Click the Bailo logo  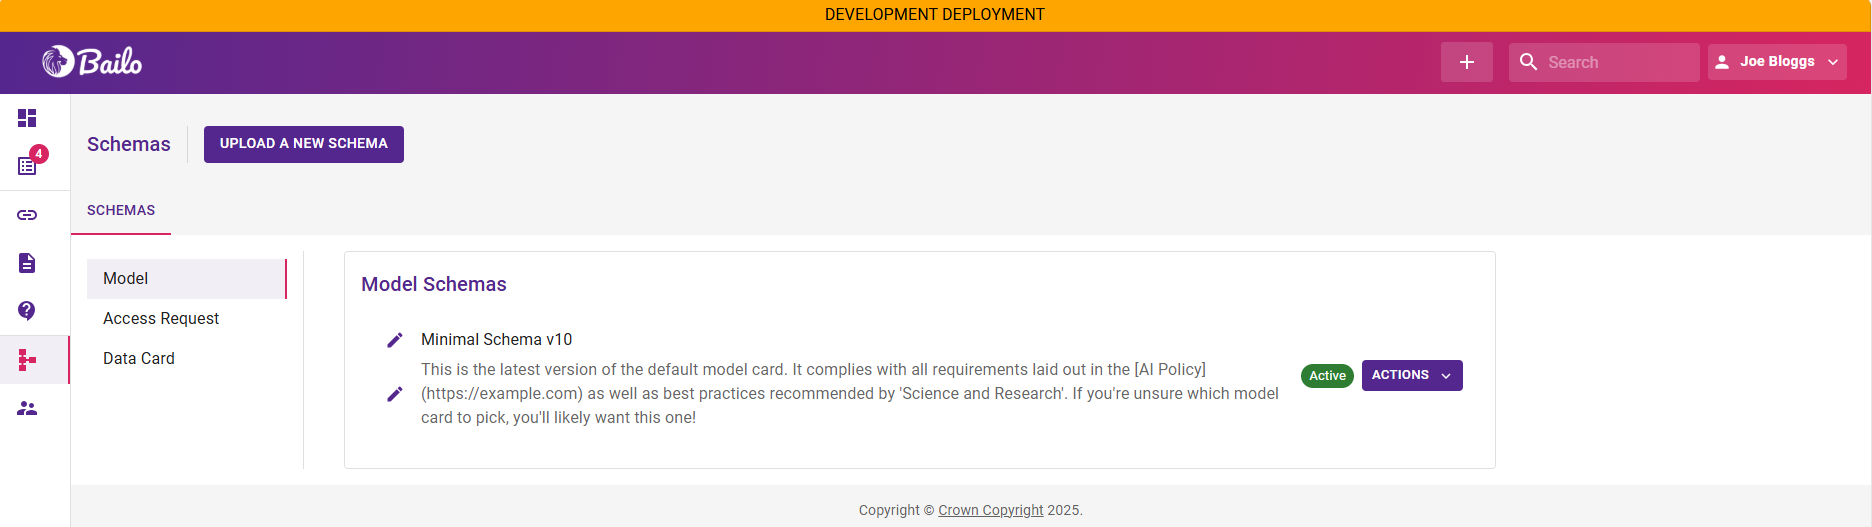[92, 62]
